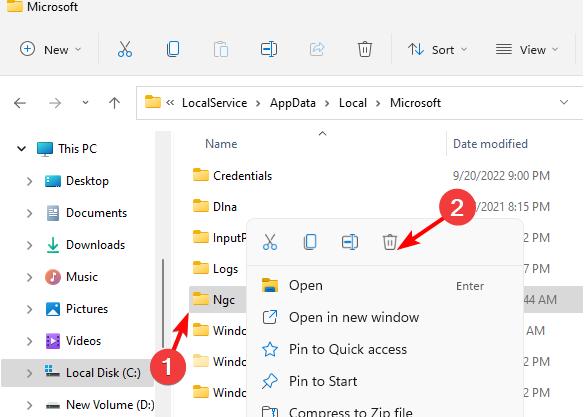
Task: Go forward with the right arrow
Action: pyautogui.click(x=55, y=103)
